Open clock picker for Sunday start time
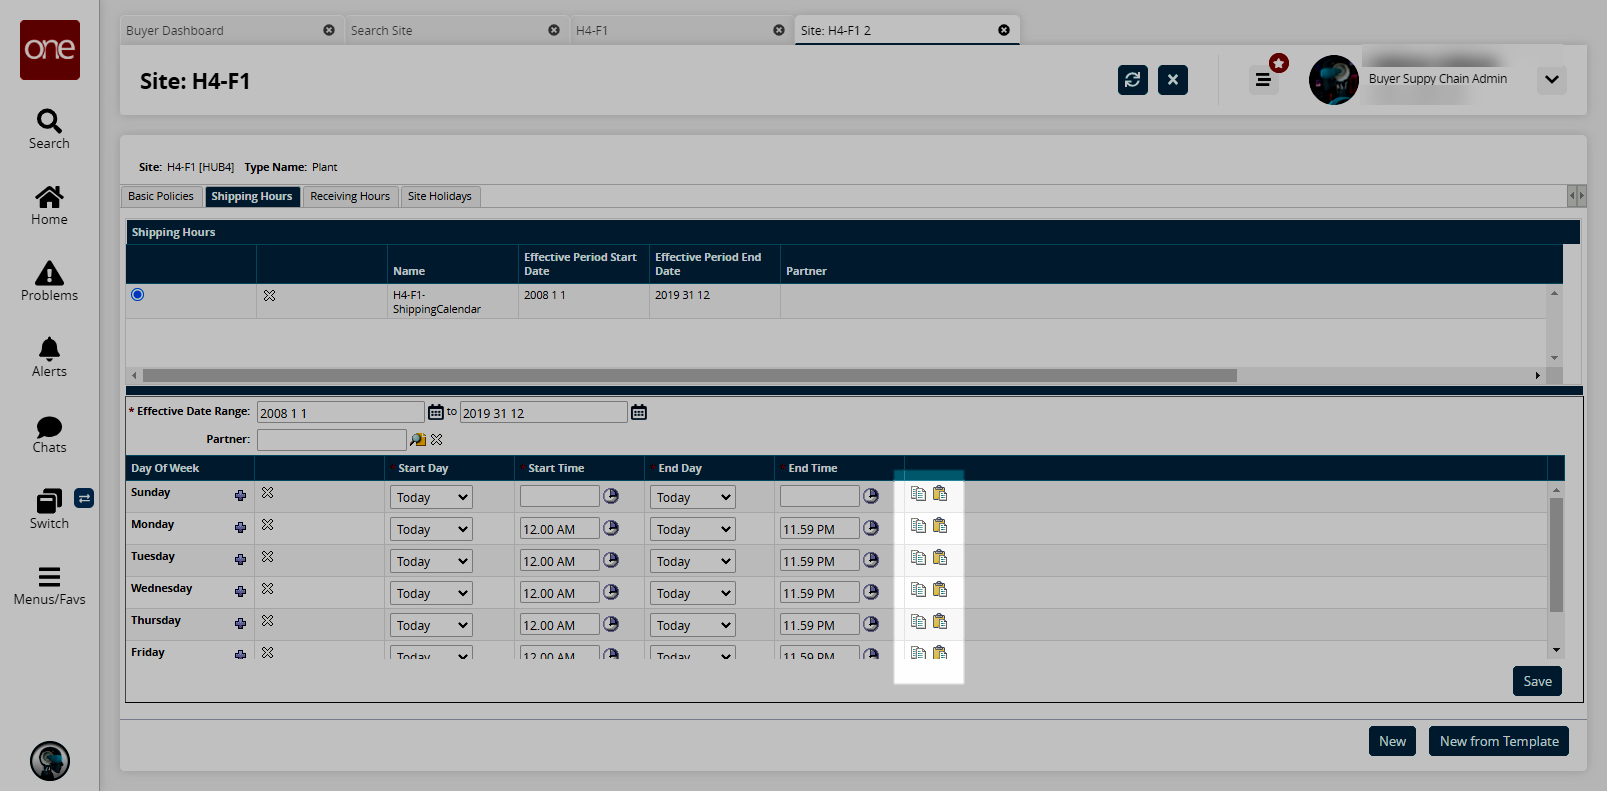 click(x=611, y=496)
